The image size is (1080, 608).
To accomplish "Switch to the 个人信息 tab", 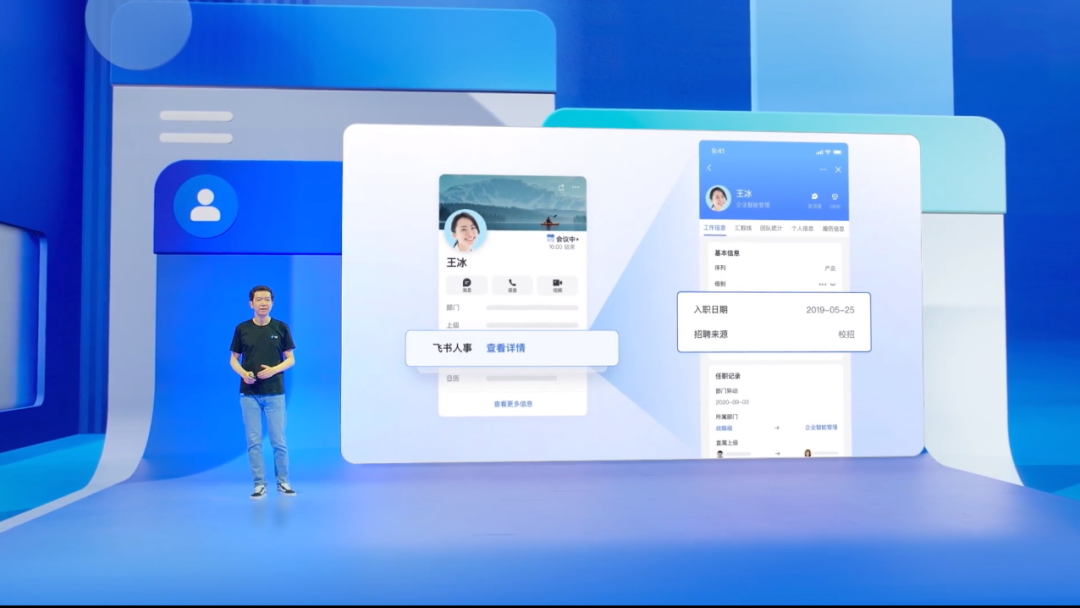I will coord(802,228).
